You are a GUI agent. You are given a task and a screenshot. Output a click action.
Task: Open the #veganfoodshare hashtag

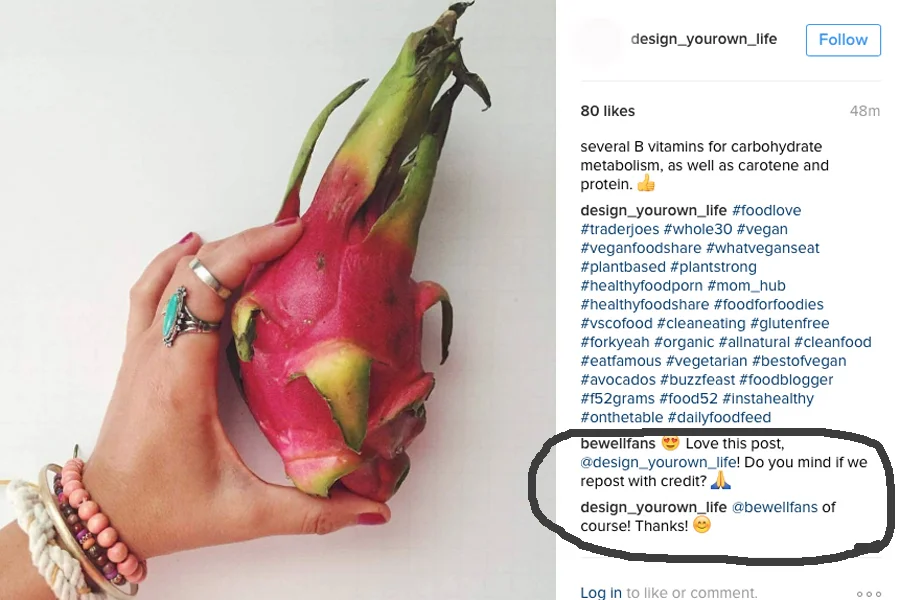[641, 248]
